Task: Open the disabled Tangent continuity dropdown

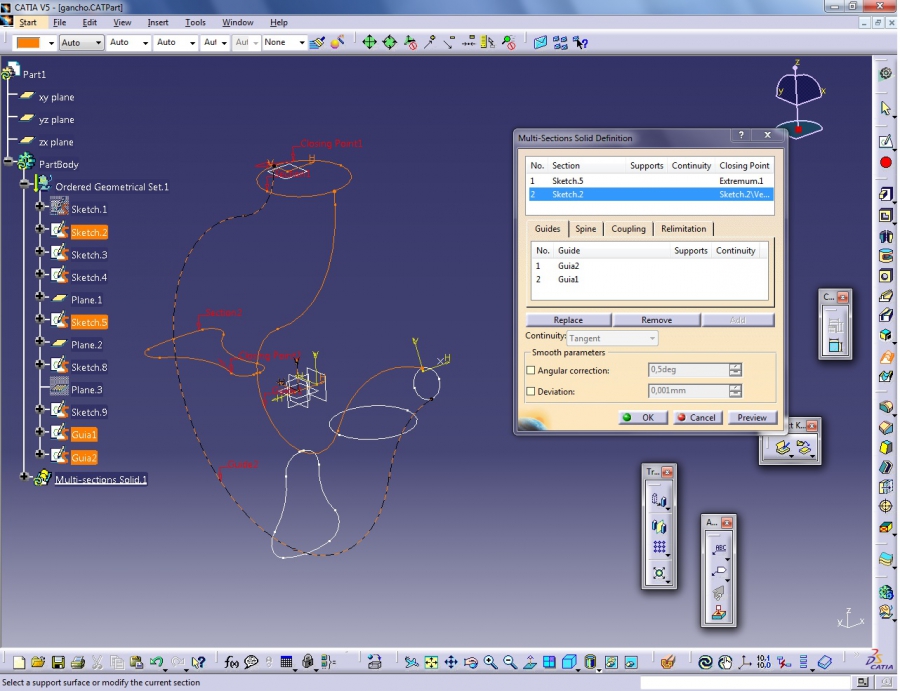Action: tap(612, 339)
